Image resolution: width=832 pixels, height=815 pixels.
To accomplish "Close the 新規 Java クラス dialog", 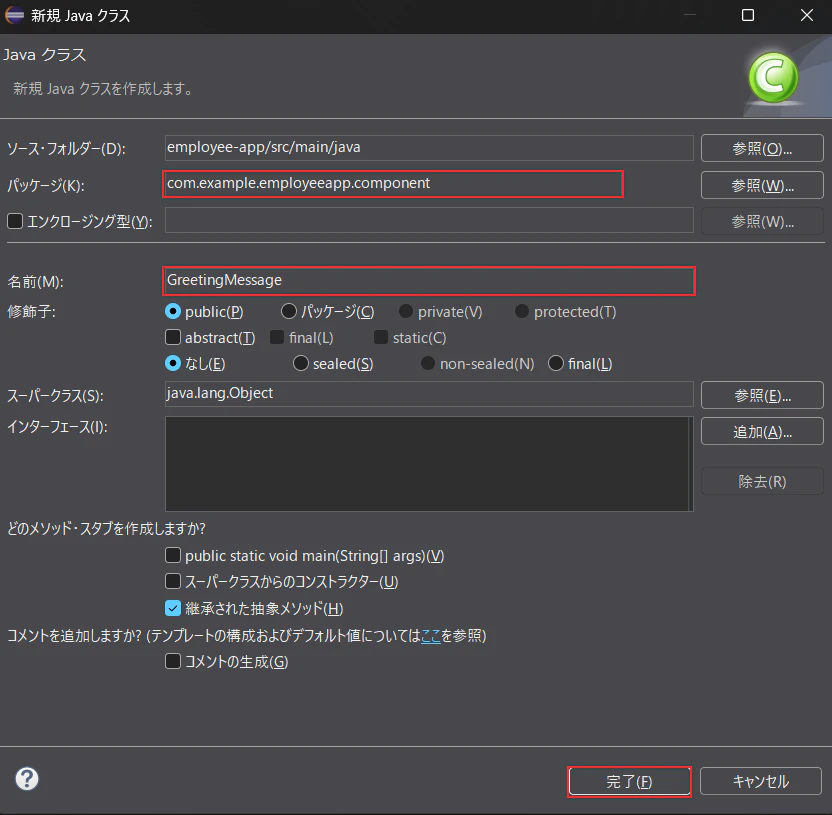I will click(x=807, y=15).
